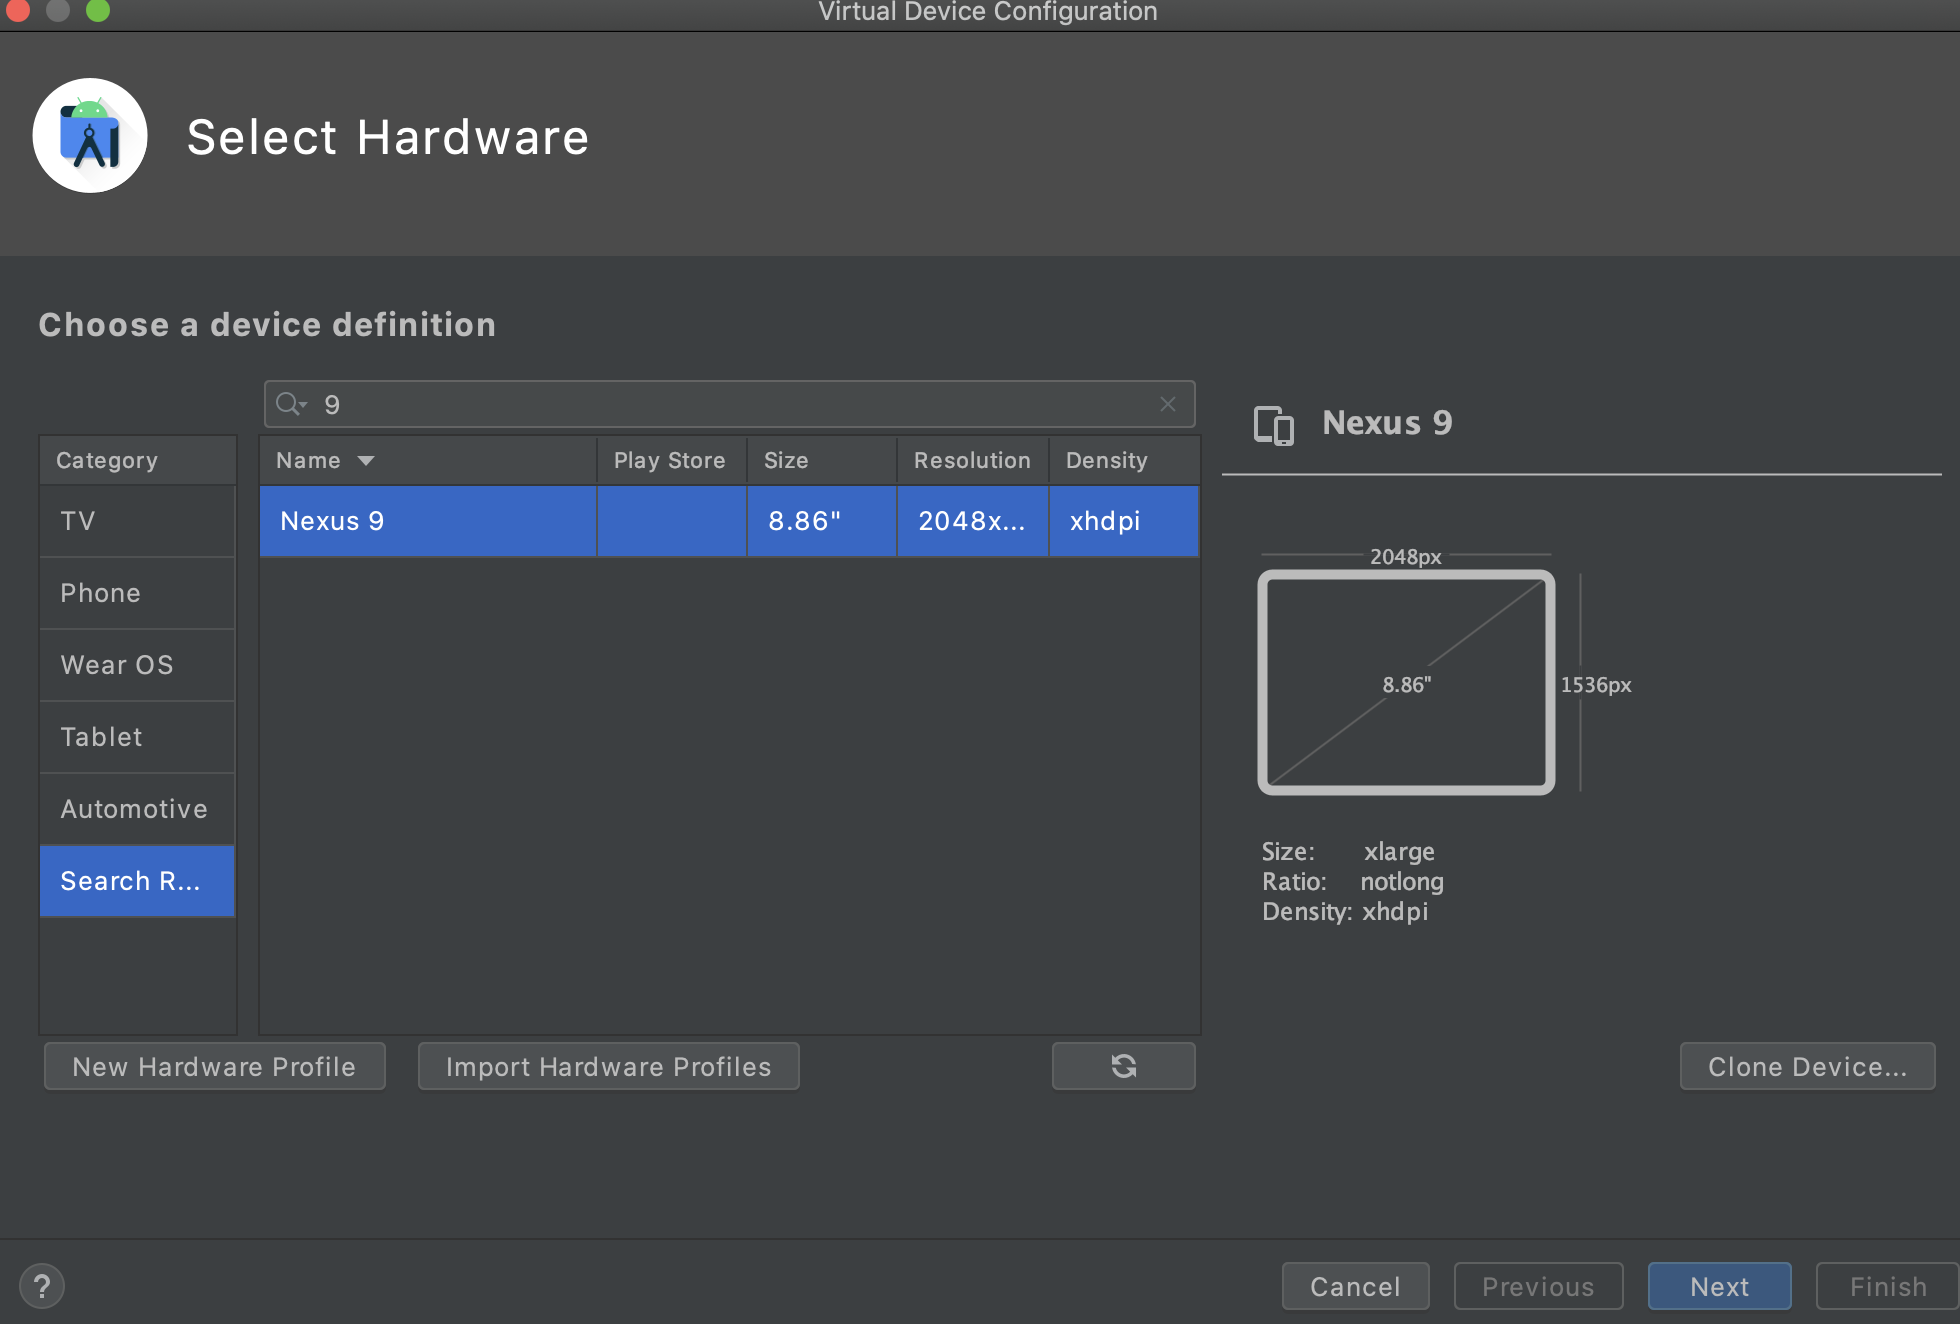Click the Cancel button
This screenshot has height=1324, width=1960.
coord(1355,1286)
